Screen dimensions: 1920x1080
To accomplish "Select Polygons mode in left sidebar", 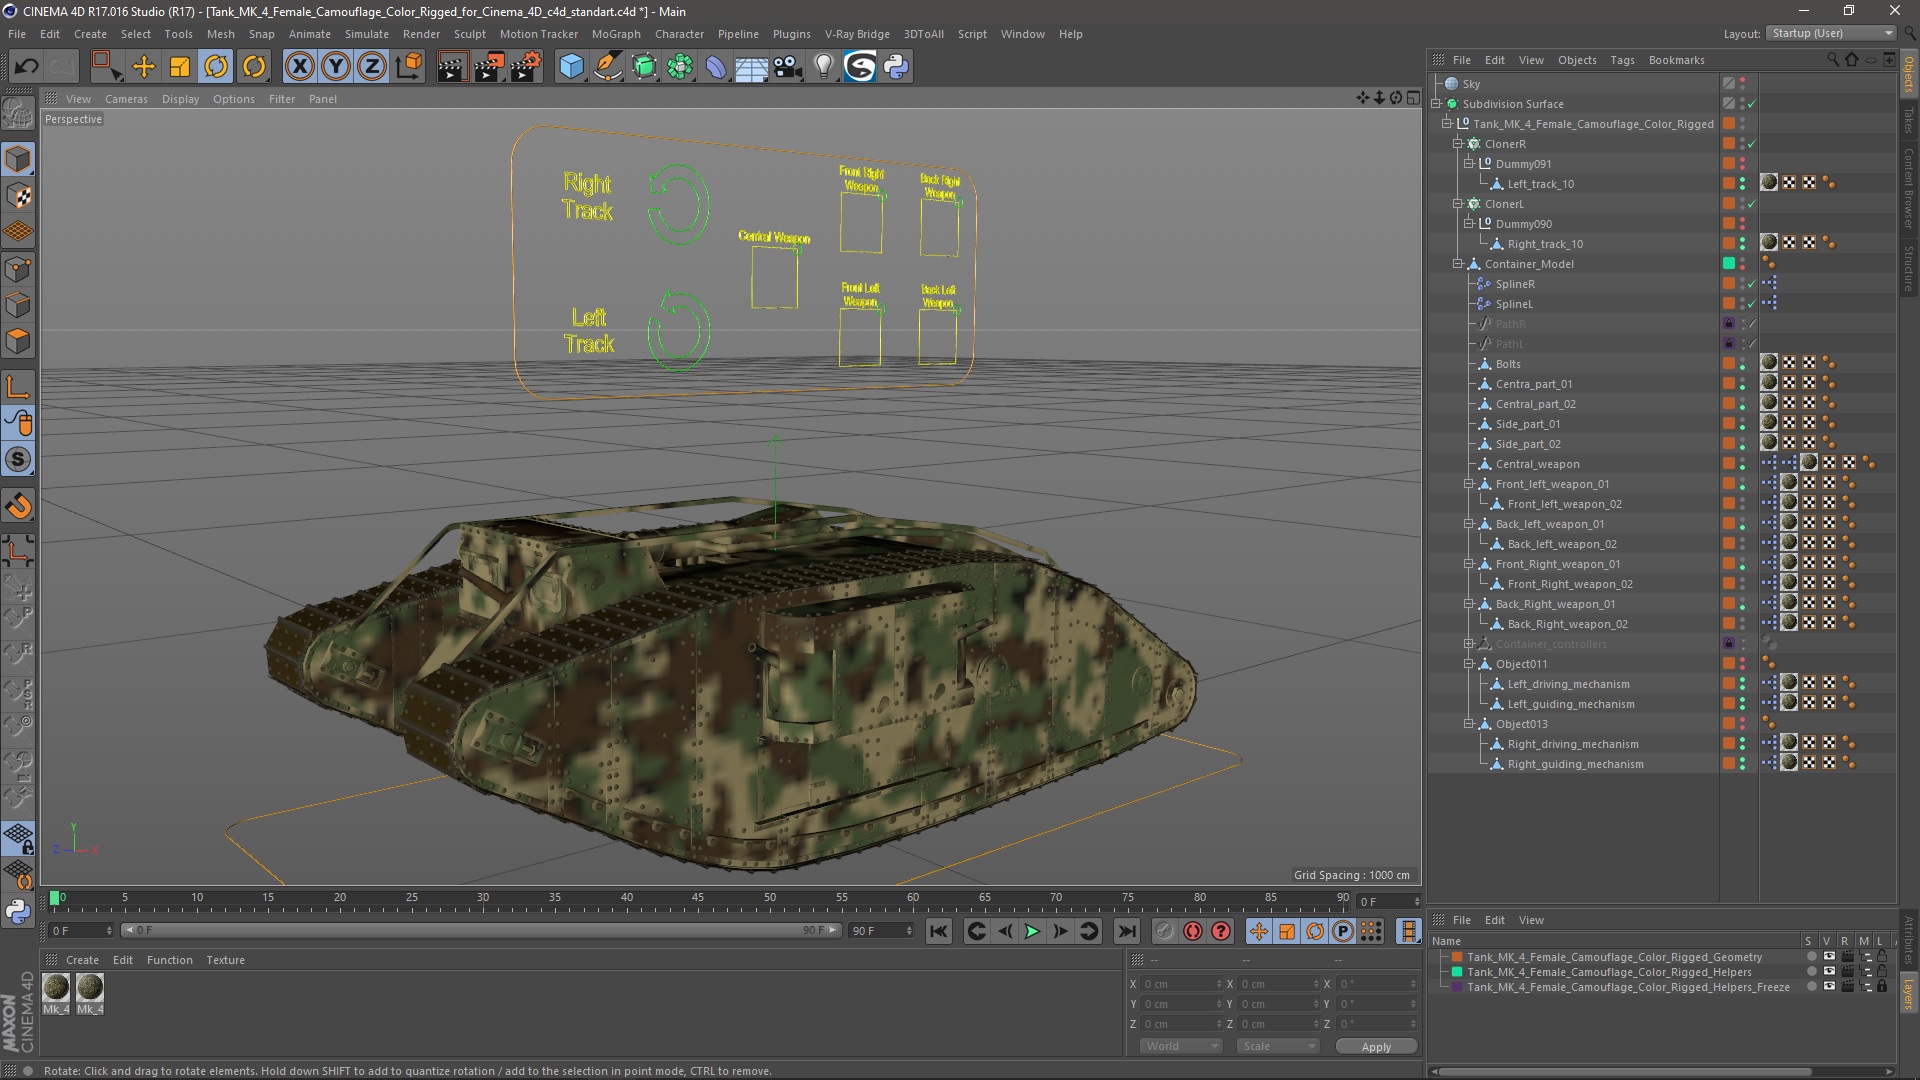I will (18, 341).
